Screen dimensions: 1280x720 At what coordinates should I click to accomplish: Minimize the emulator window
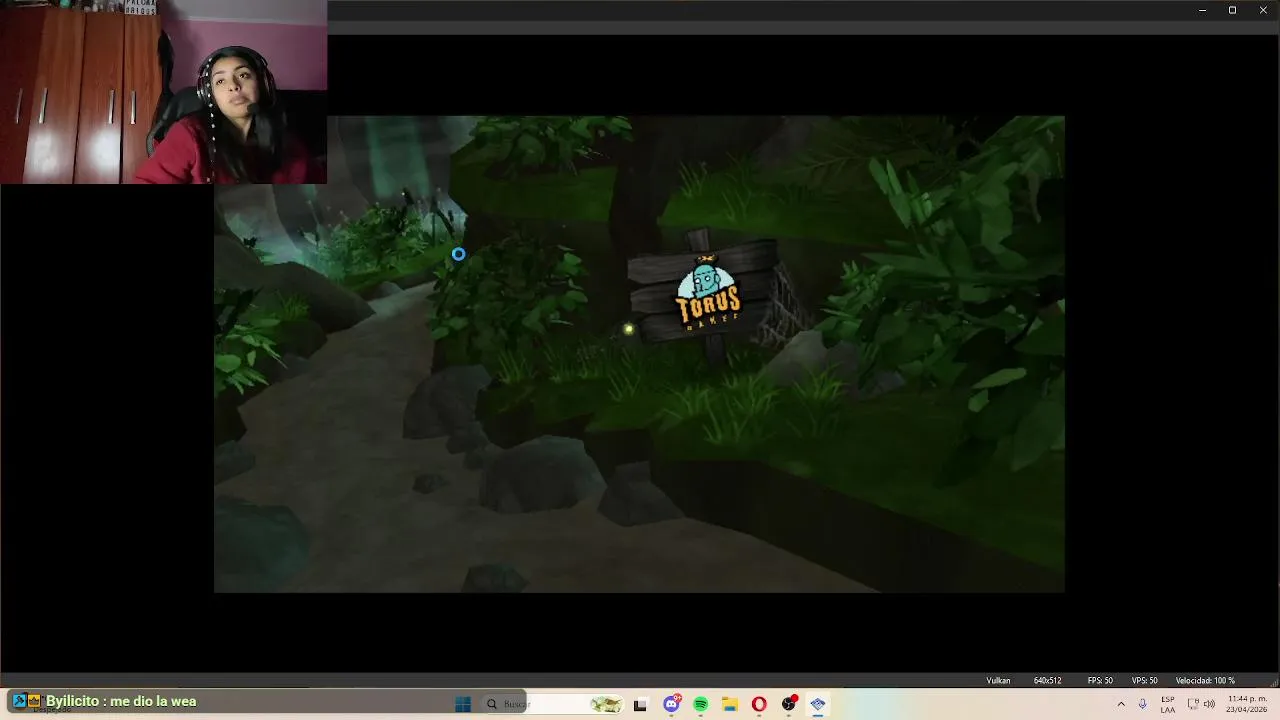1202,10
